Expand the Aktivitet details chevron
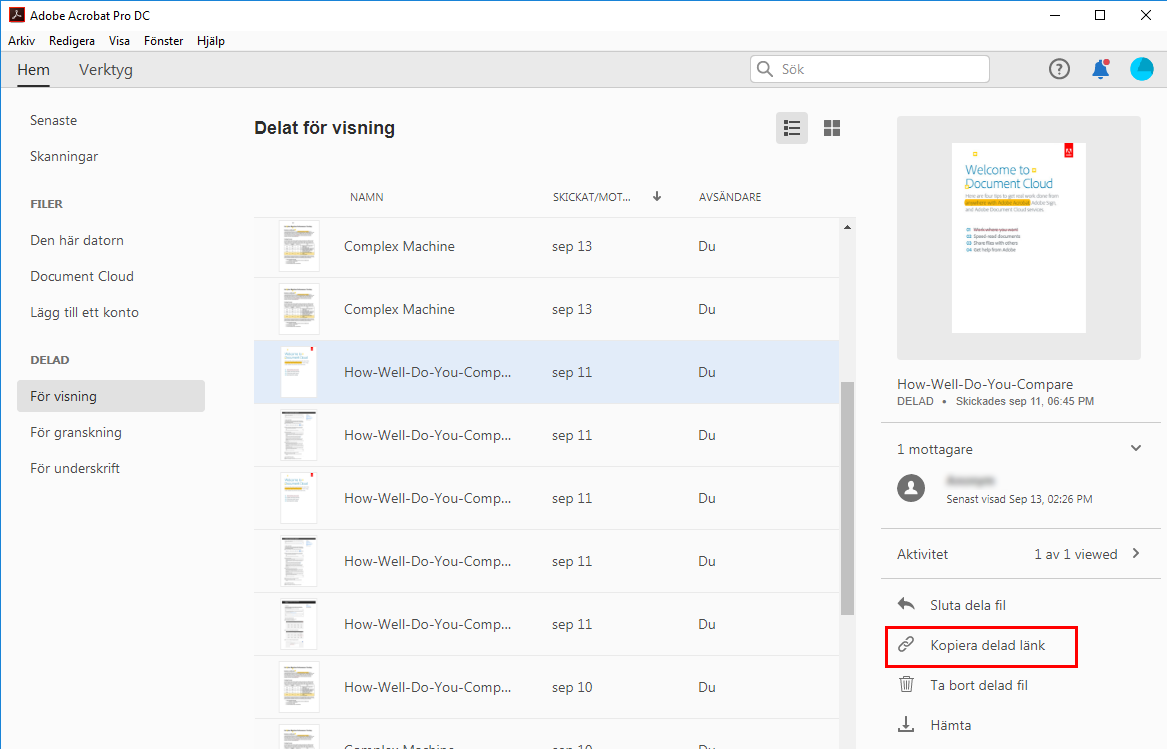1167x749 pixels. [x=1136, y=553]
